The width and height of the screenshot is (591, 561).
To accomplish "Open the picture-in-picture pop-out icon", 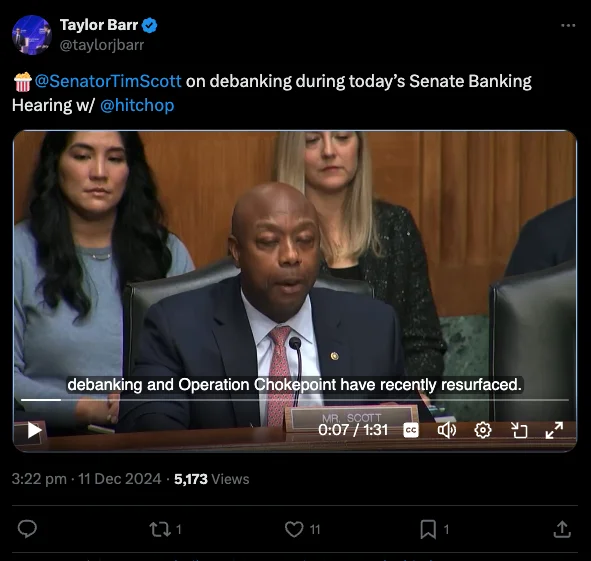I will (519, 430).
